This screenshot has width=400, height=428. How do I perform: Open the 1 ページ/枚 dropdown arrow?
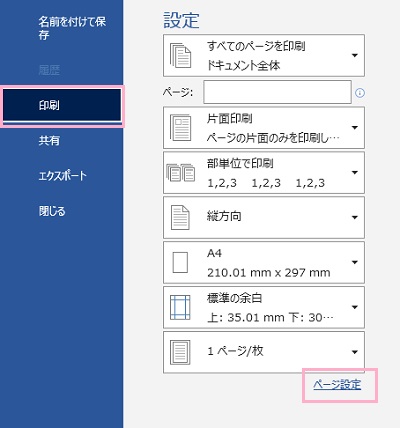pos(355,352)
